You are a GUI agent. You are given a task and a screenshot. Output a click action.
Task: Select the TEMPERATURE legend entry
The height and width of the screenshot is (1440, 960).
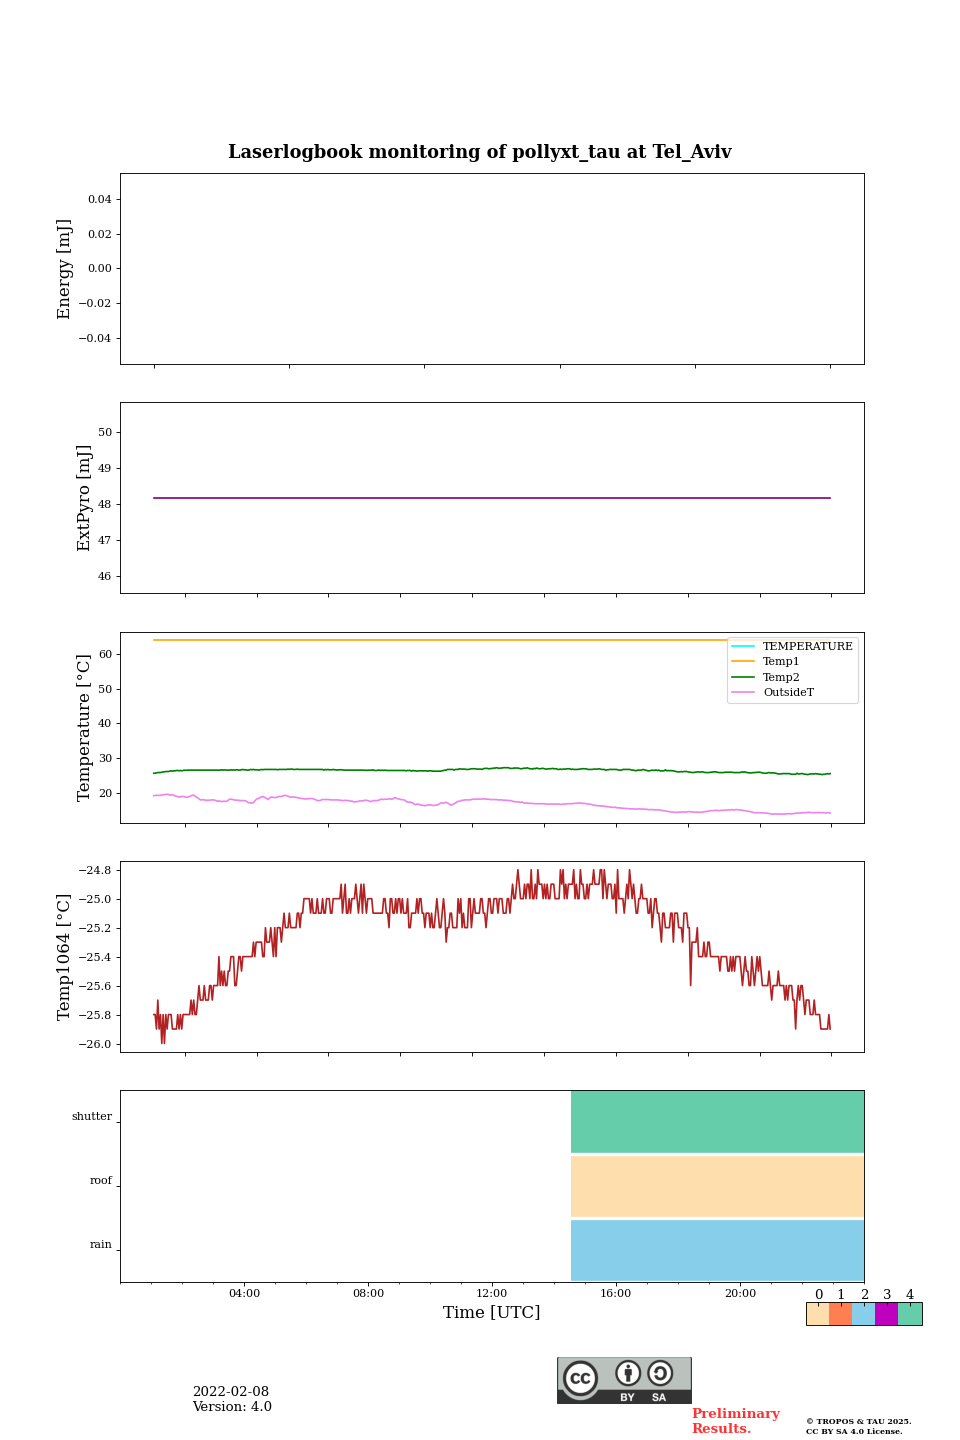coord(792,646)
